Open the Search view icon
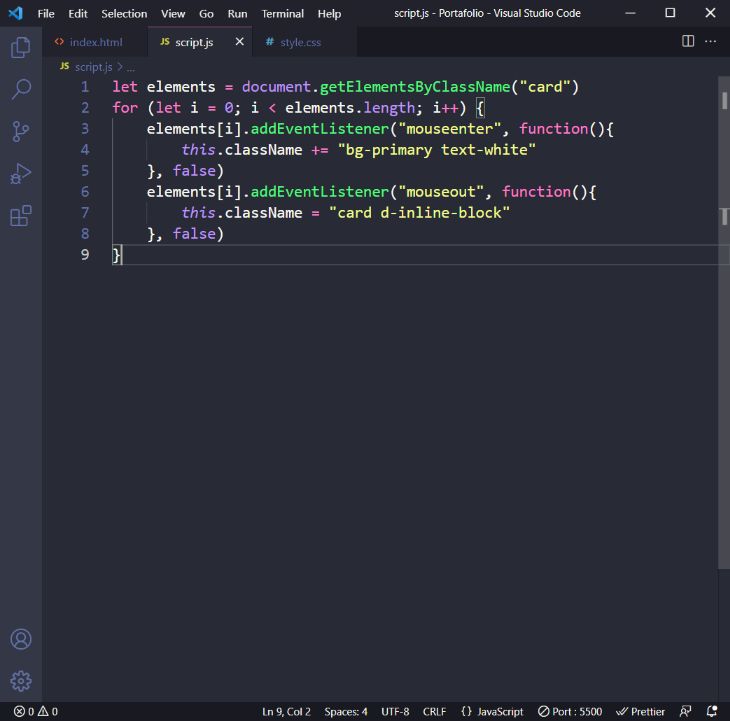 click(20, 90)
